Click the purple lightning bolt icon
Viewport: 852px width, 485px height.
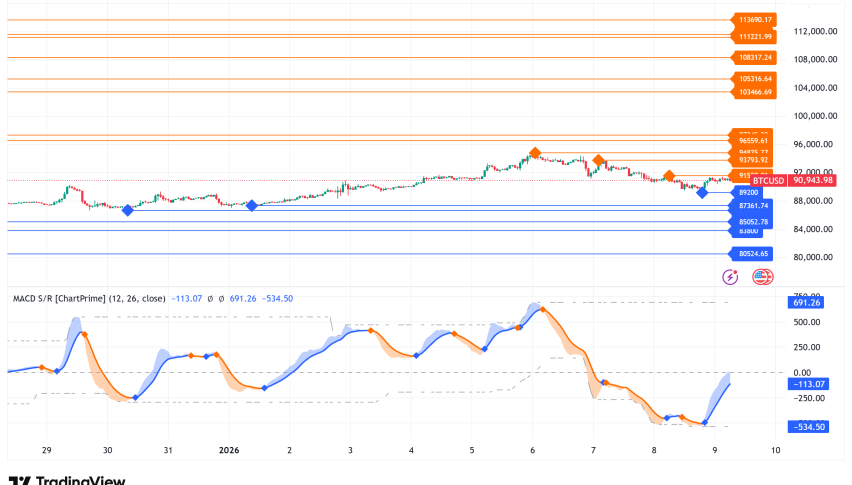(730, 276)
